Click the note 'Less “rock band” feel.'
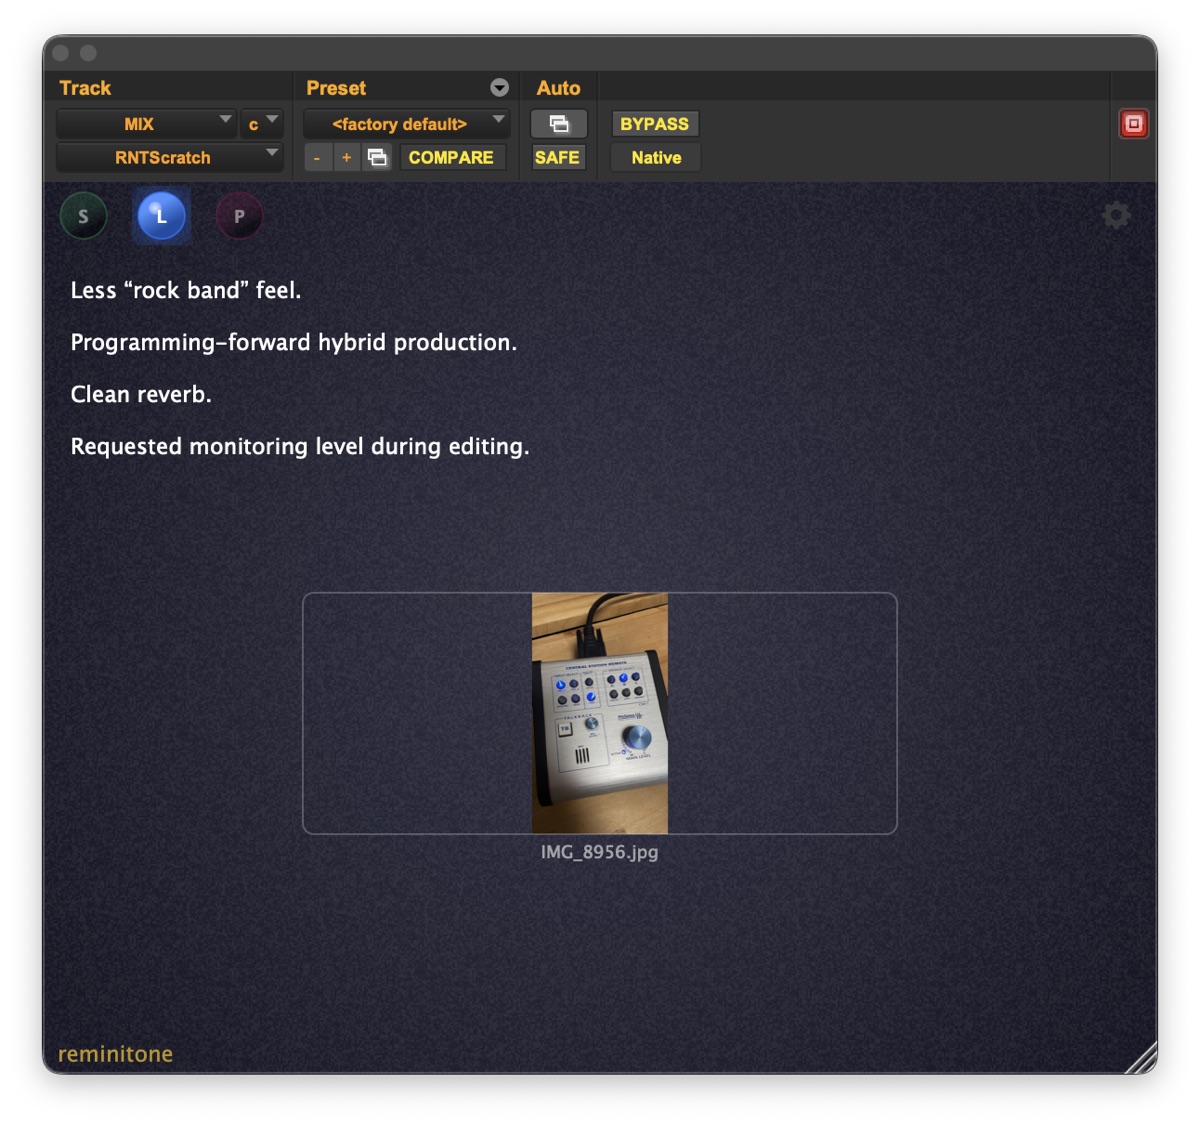 pos(186,290)
